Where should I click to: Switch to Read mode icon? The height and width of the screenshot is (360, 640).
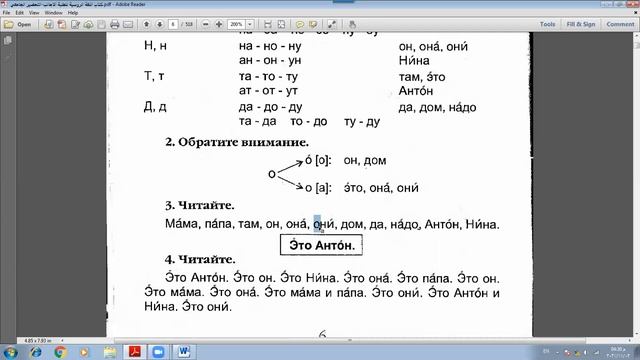(332, 24)
